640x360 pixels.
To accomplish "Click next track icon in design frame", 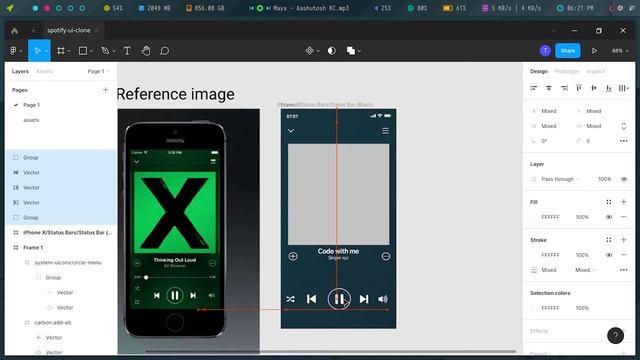I will point(364,299).
